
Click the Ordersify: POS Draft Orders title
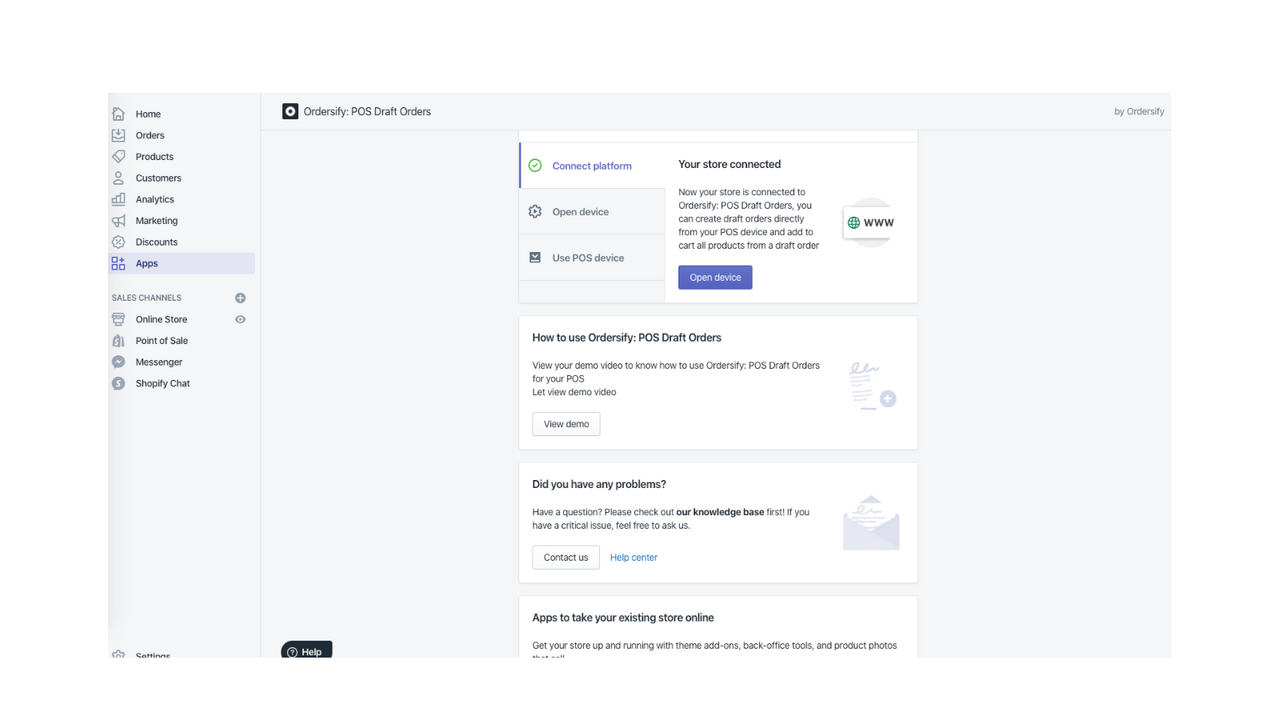click(x=367, y=112)
